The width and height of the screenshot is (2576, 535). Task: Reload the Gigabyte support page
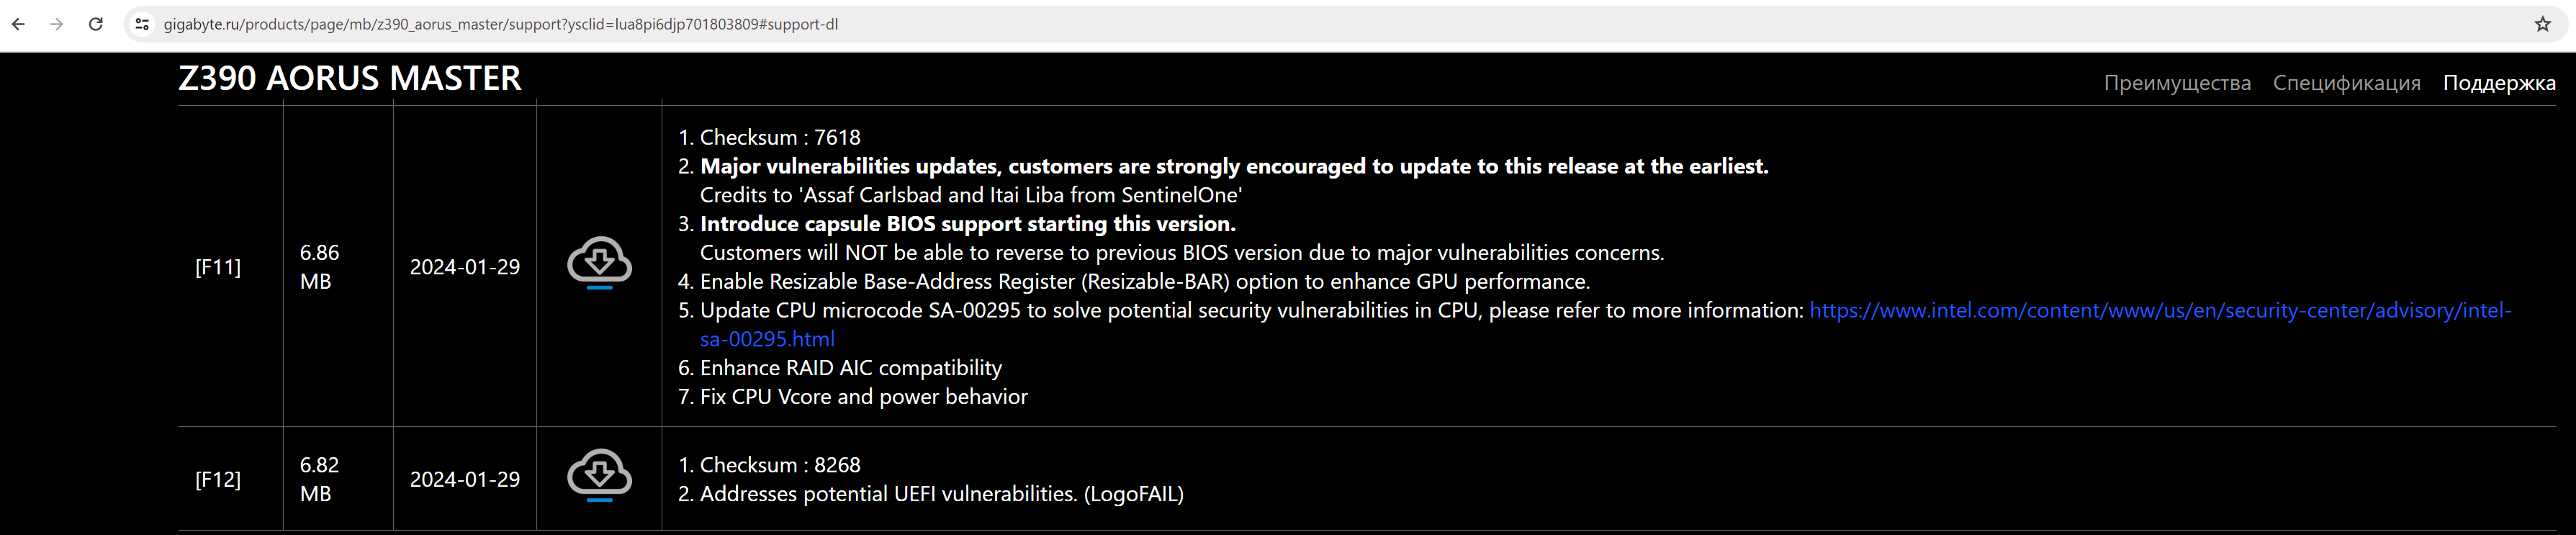pos(96,24)
